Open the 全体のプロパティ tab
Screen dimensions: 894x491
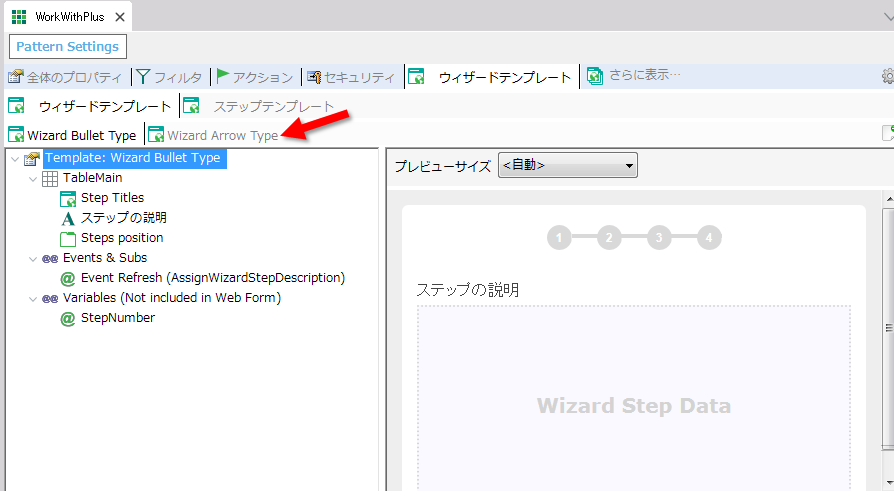coord(65,77)
